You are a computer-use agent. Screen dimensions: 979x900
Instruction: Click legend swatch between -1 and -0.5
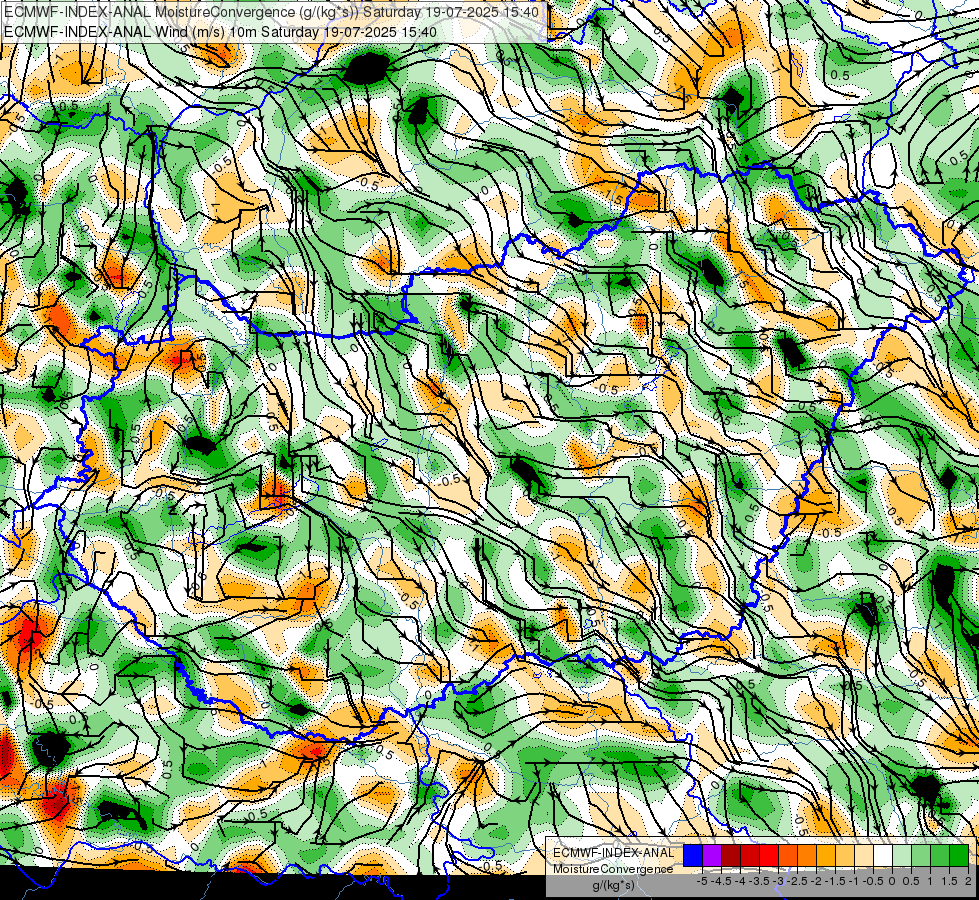tap(864, 855)
